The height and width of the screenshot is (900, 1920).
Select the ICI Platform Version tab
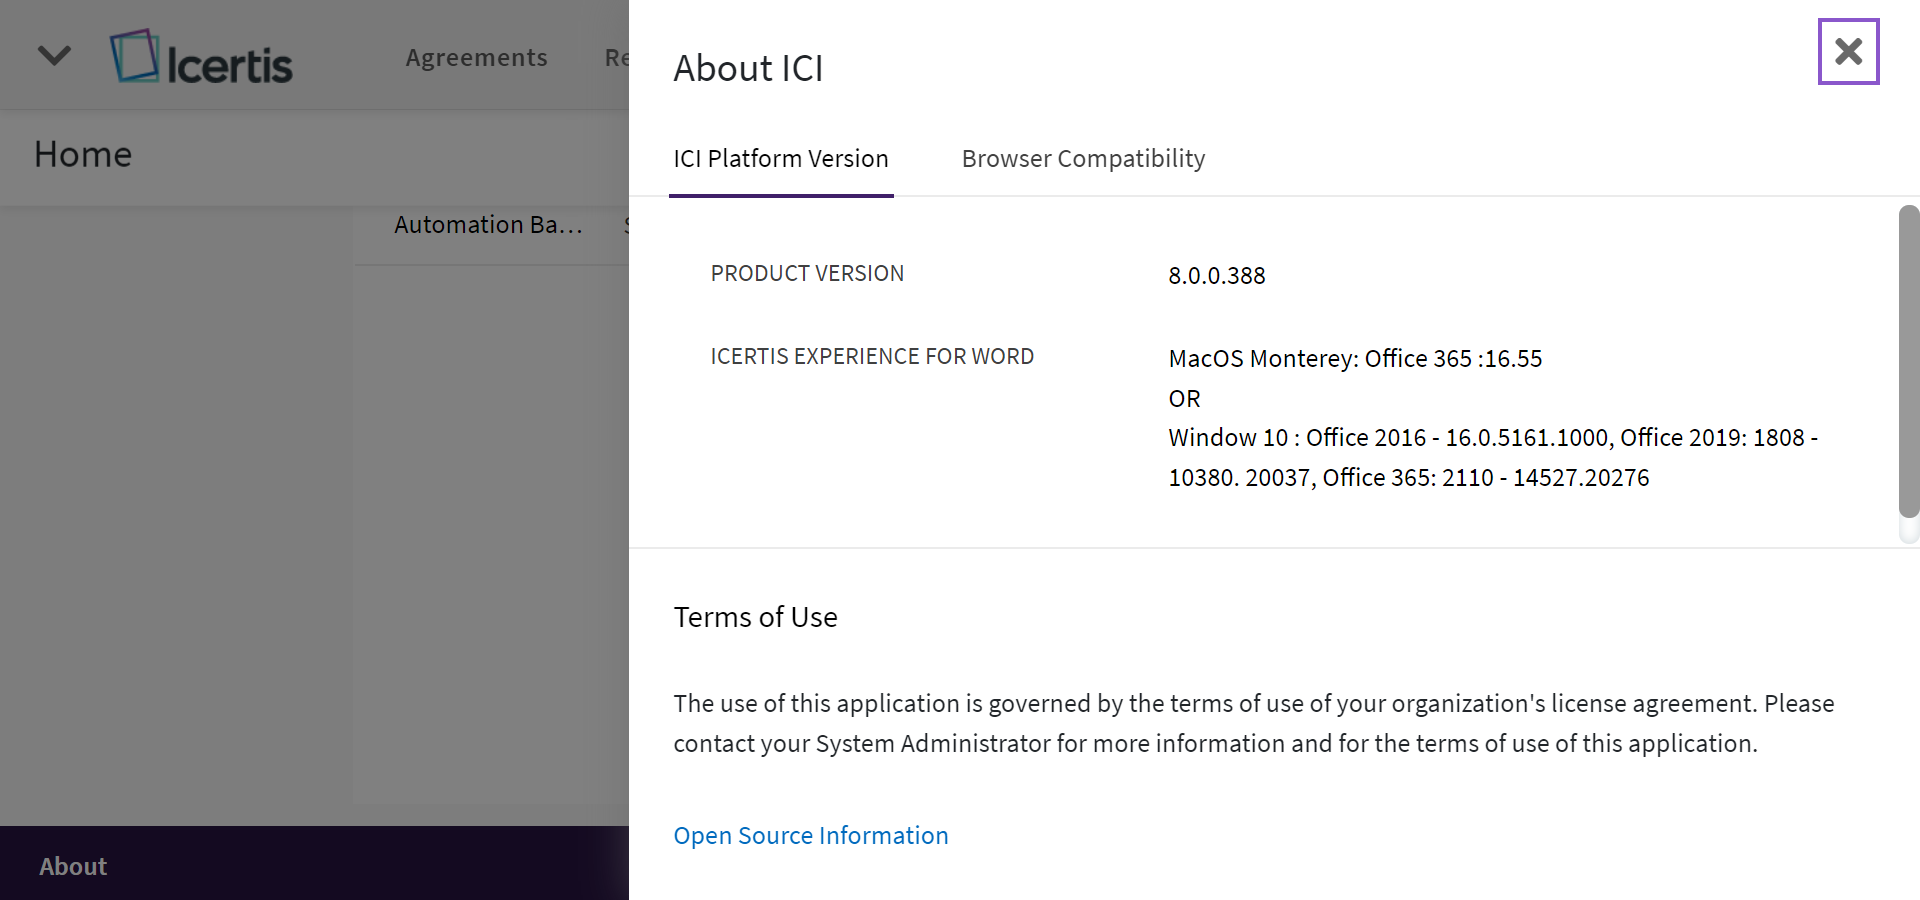pos(780,159)
